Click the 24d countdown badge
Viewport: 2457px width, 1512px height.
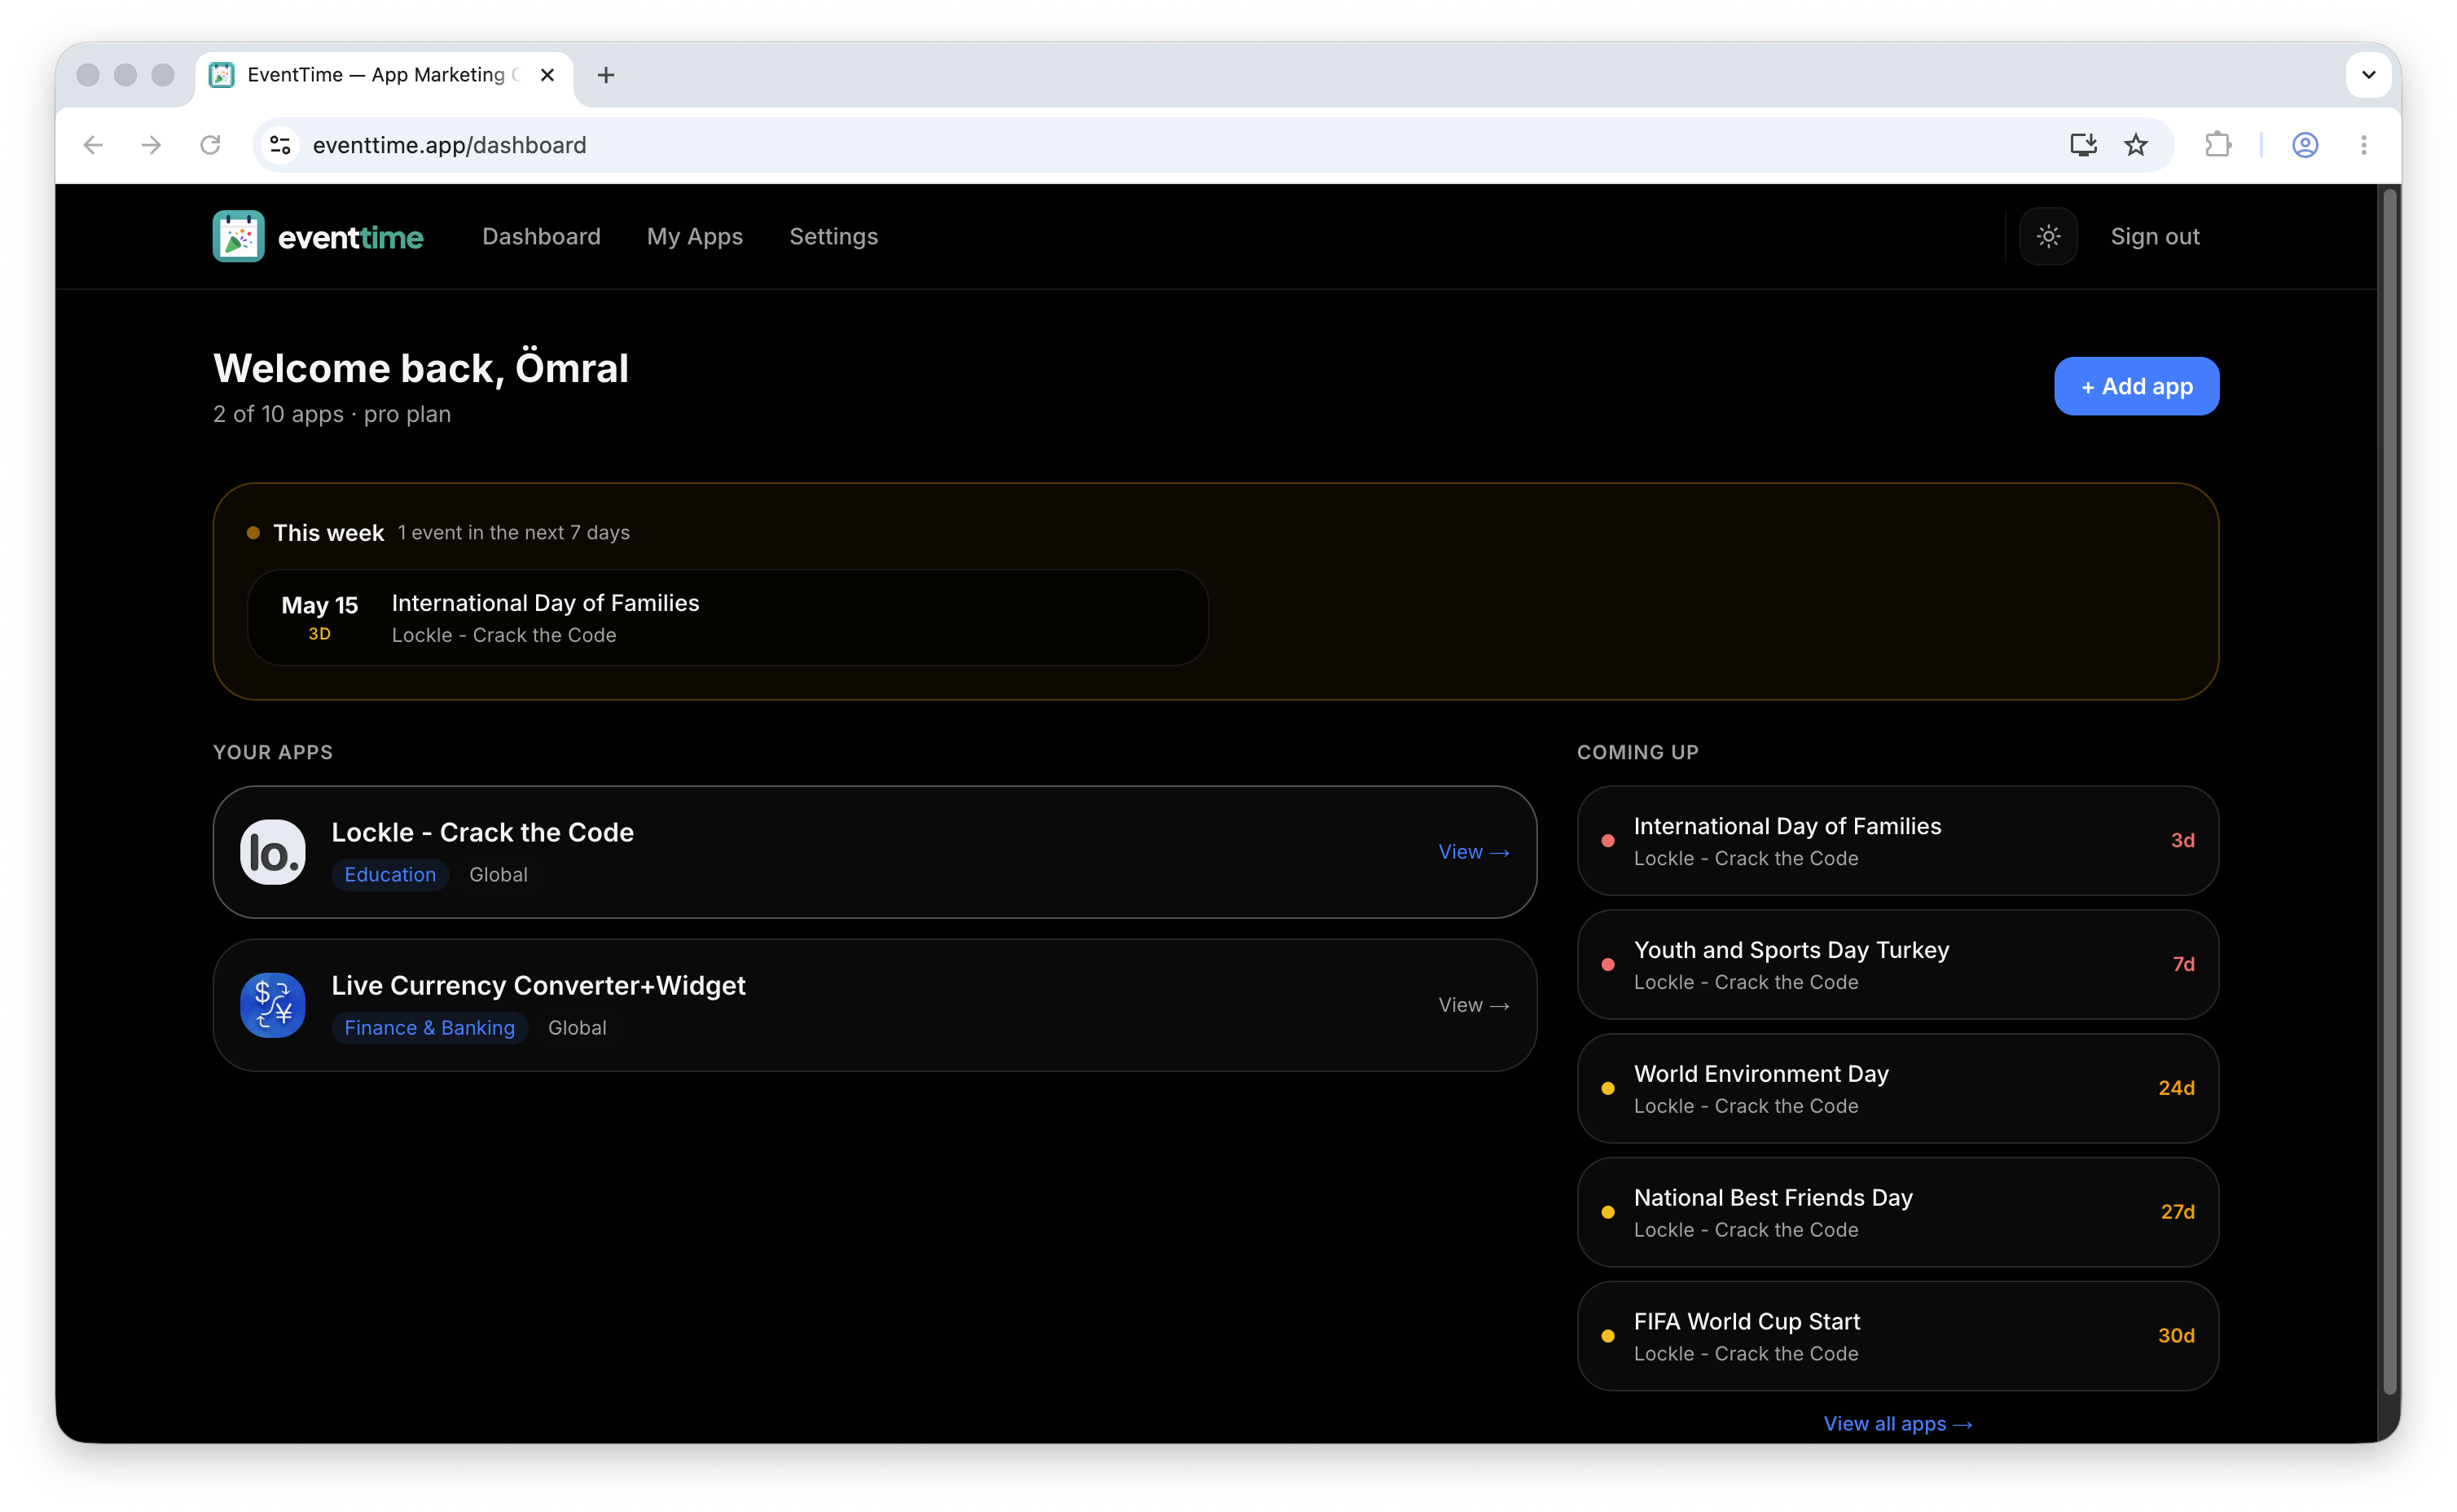2176,1088
